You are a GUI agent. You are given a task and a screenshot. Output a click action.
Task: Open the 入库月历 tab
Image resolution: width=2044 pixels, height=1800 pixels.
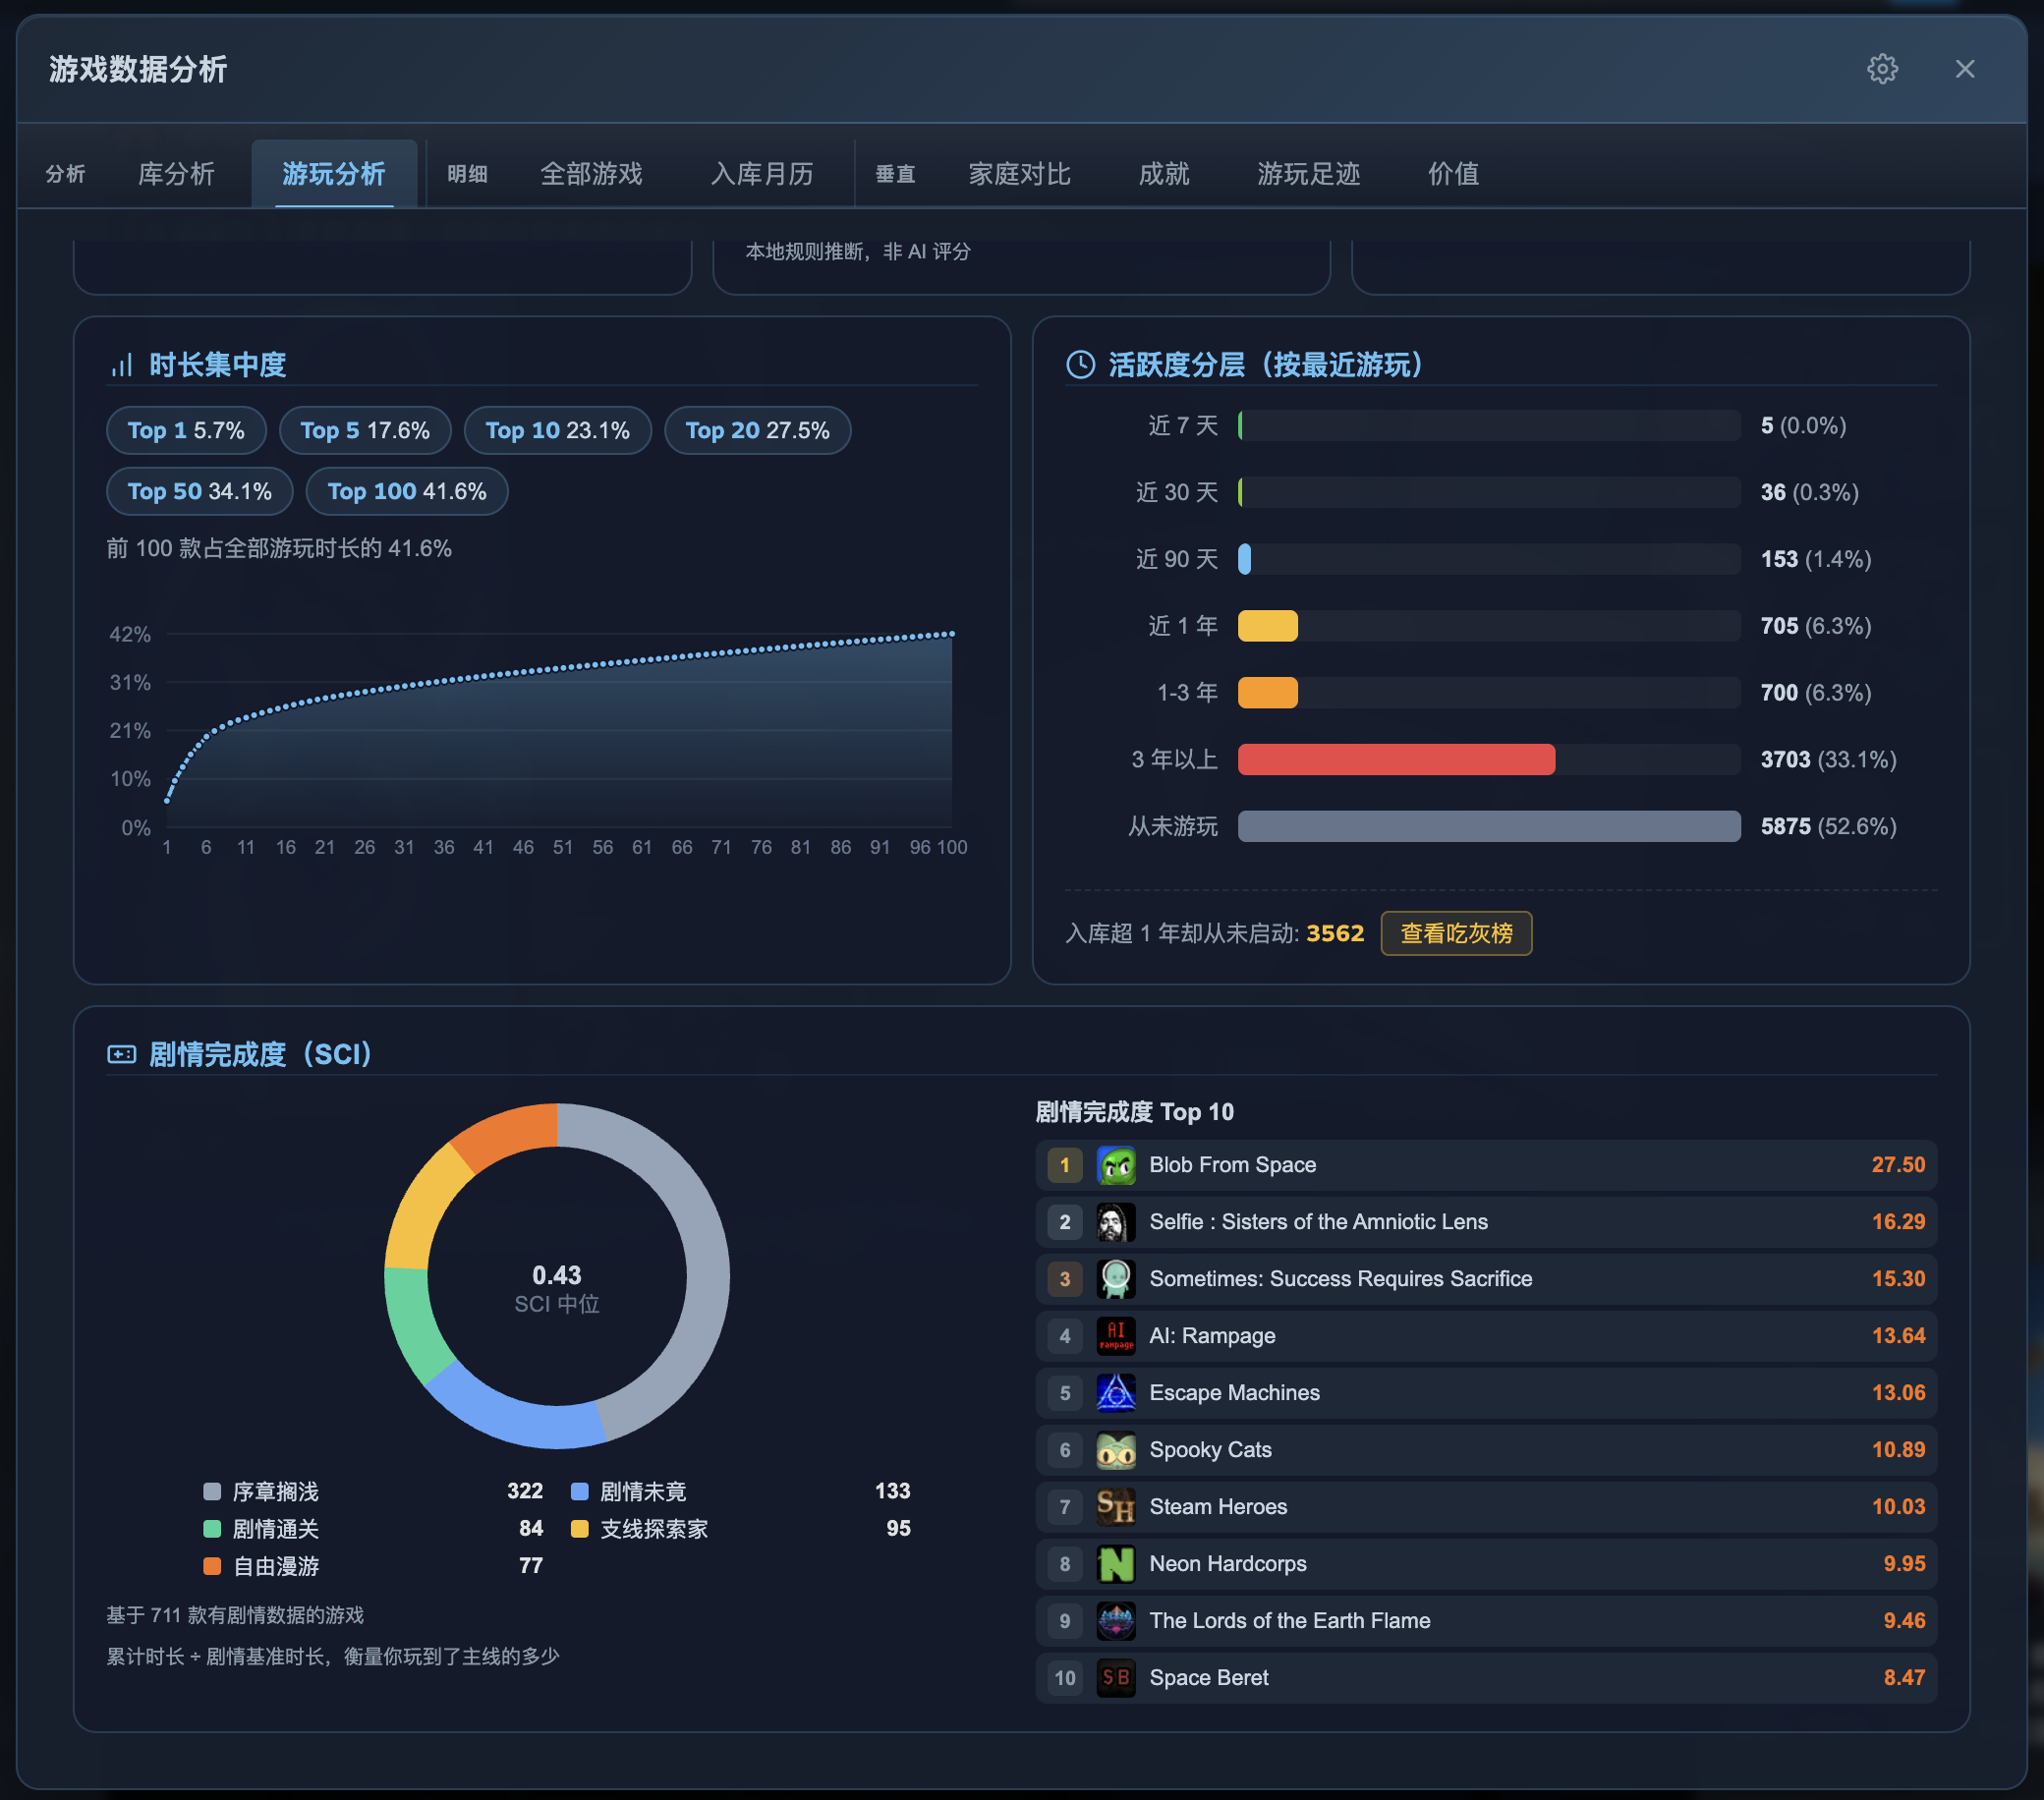click(762, 174)
